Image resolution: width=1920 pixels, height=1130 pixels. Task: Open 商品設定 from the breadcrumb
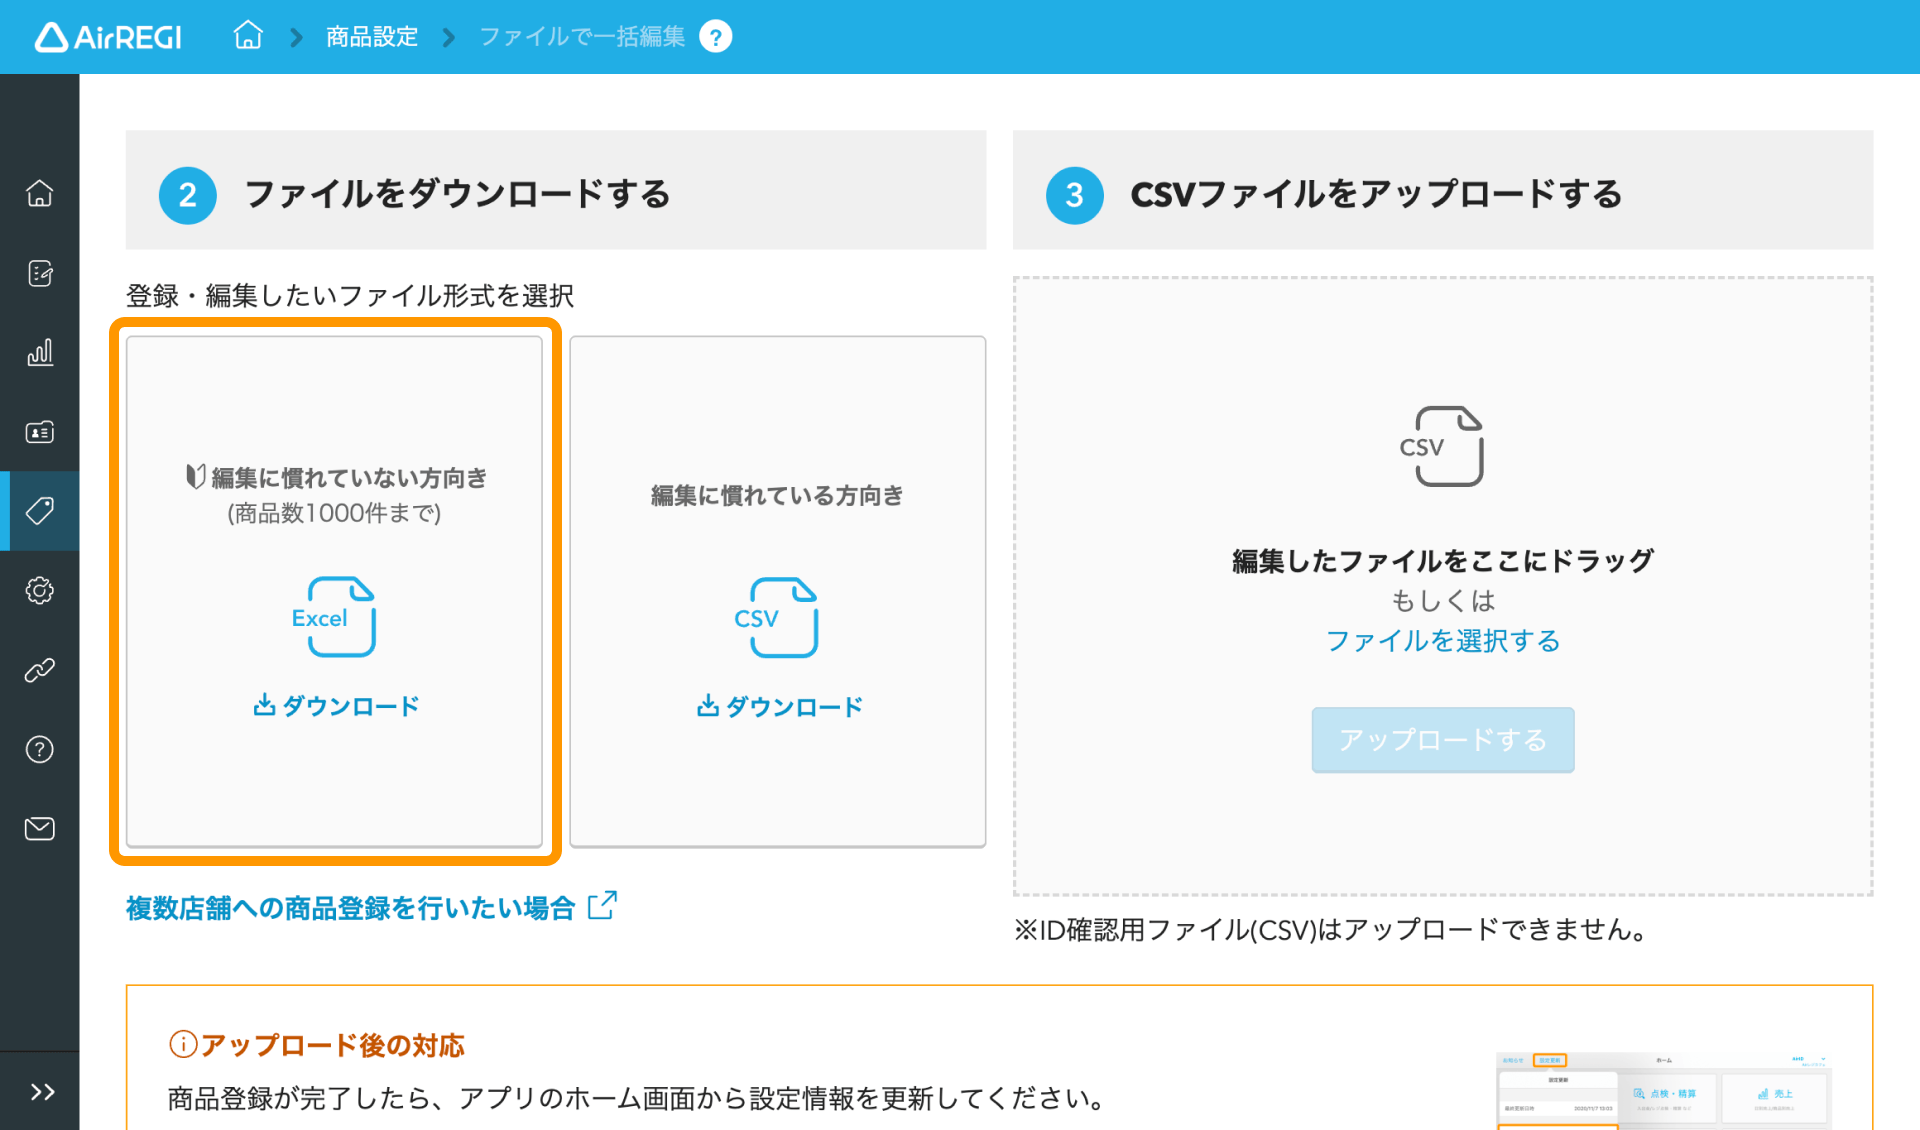[370, 36]
